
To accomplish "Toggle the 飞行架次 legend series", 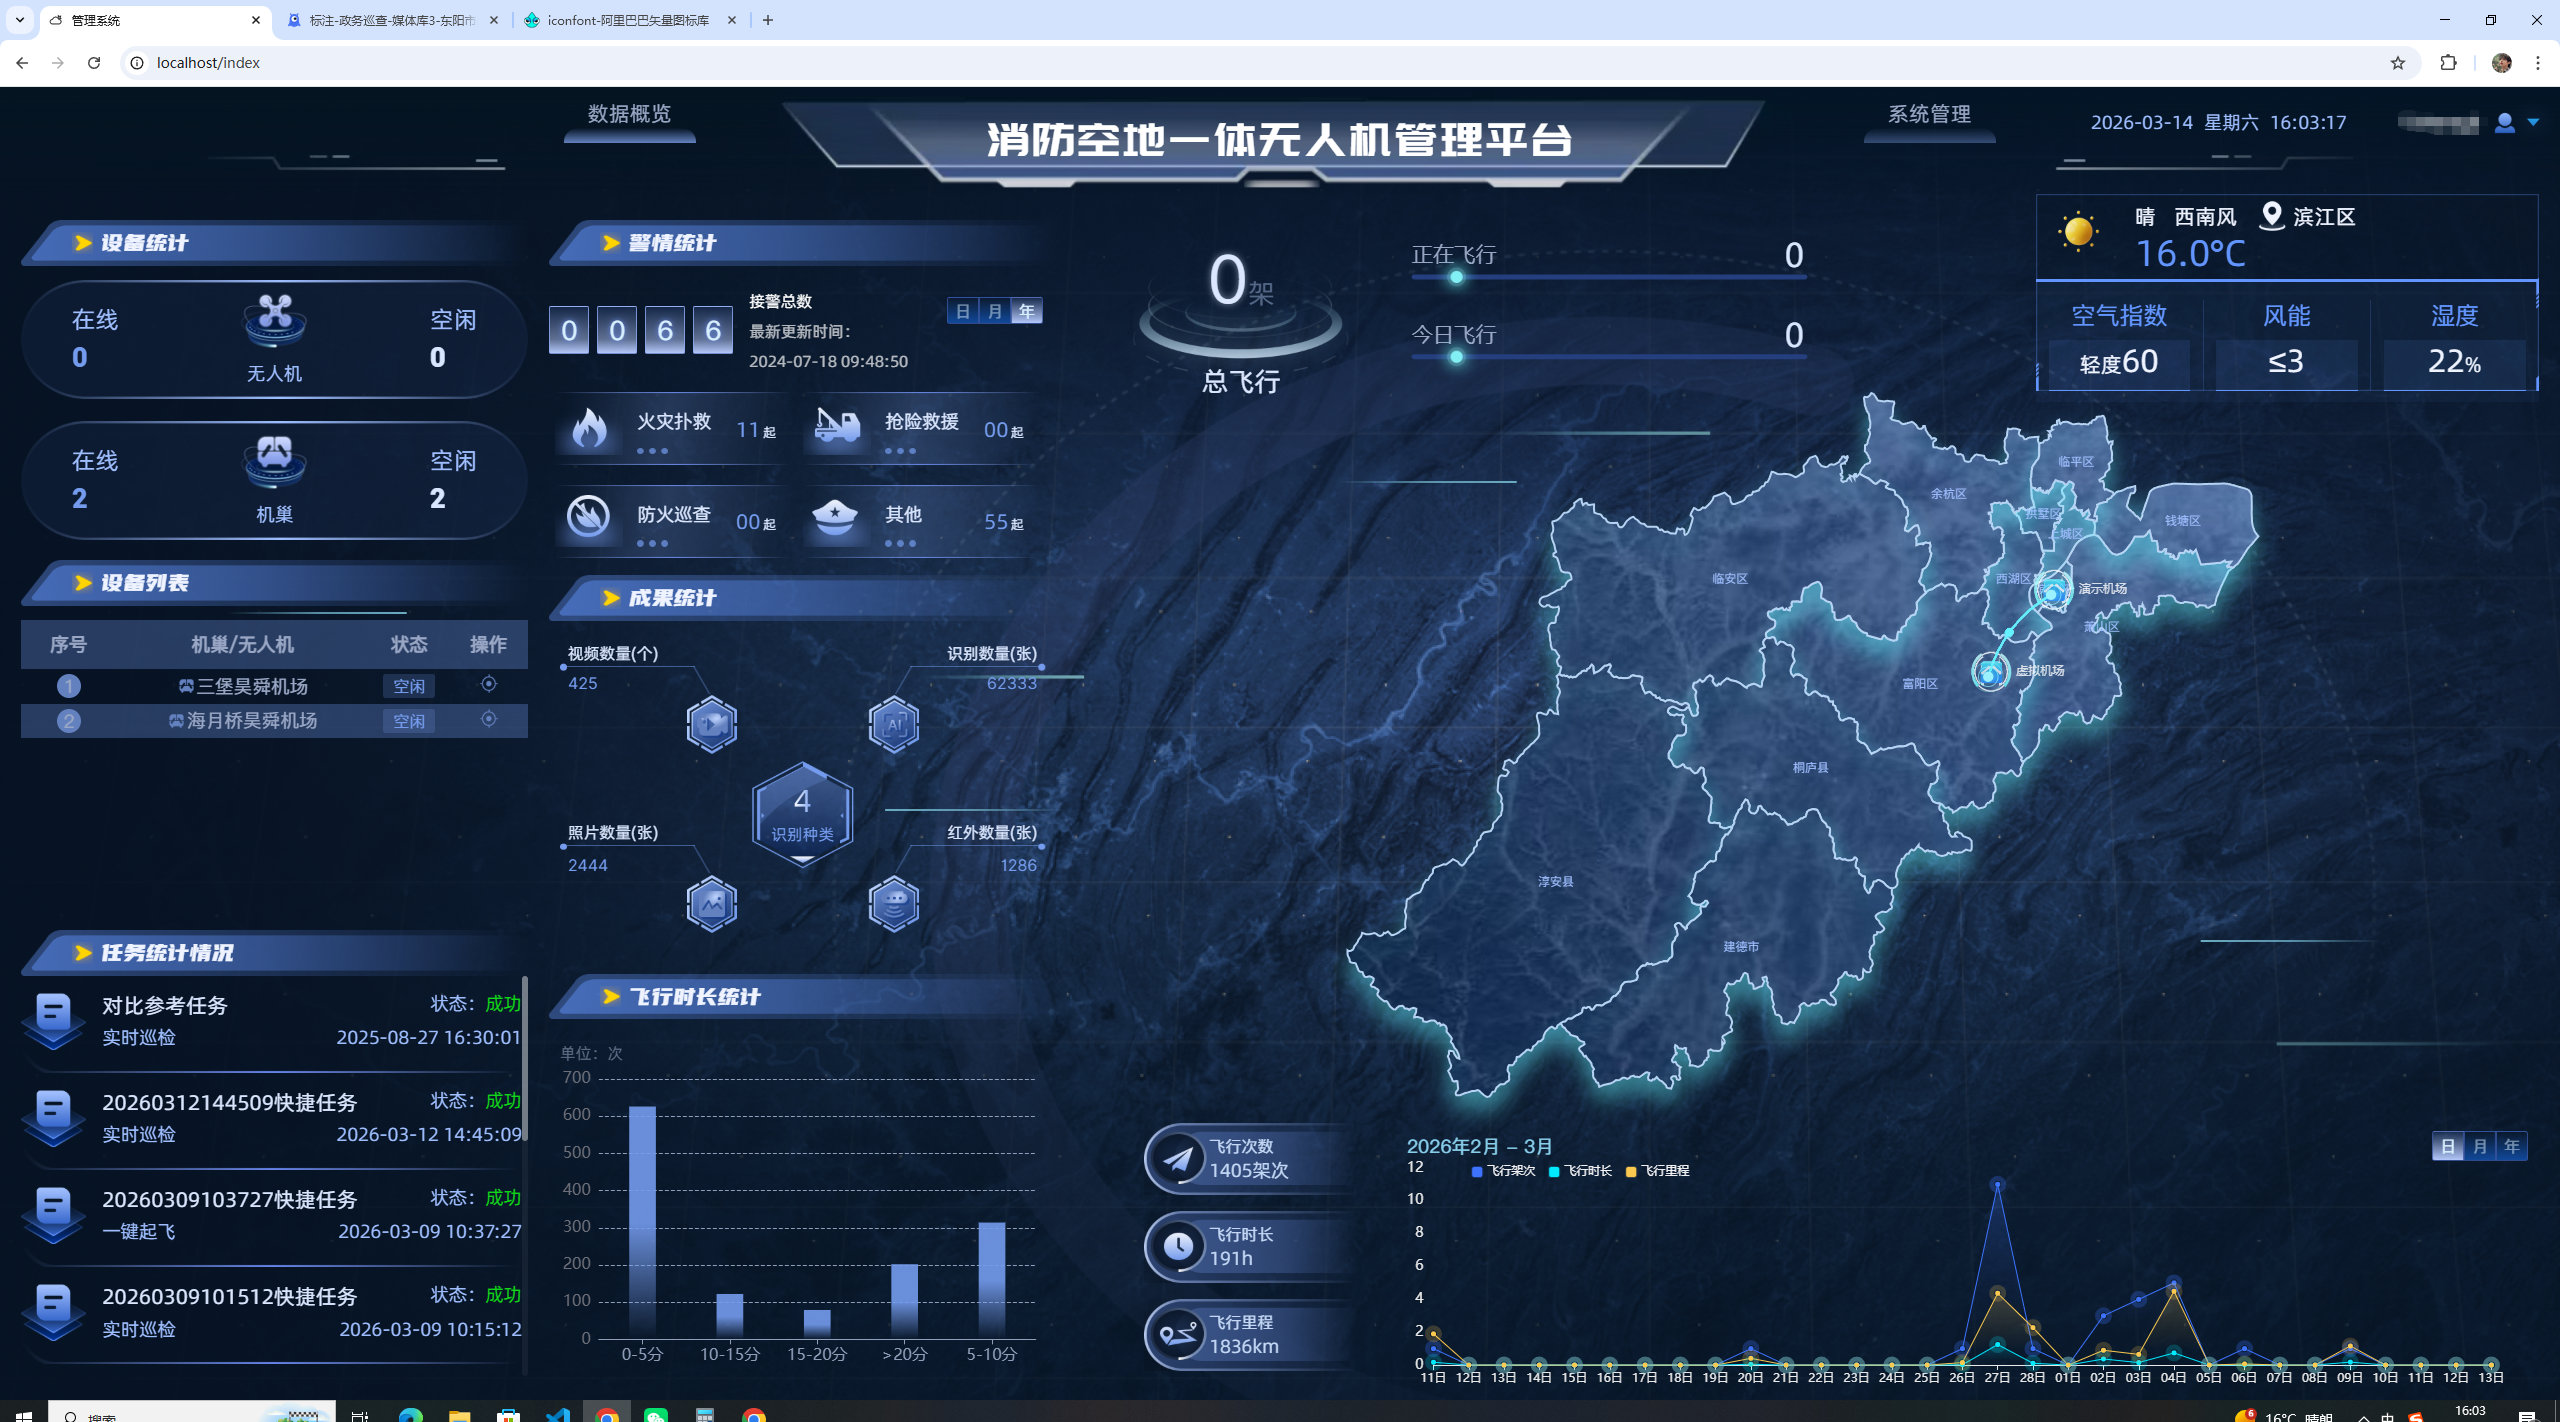I will 1503,1171.
